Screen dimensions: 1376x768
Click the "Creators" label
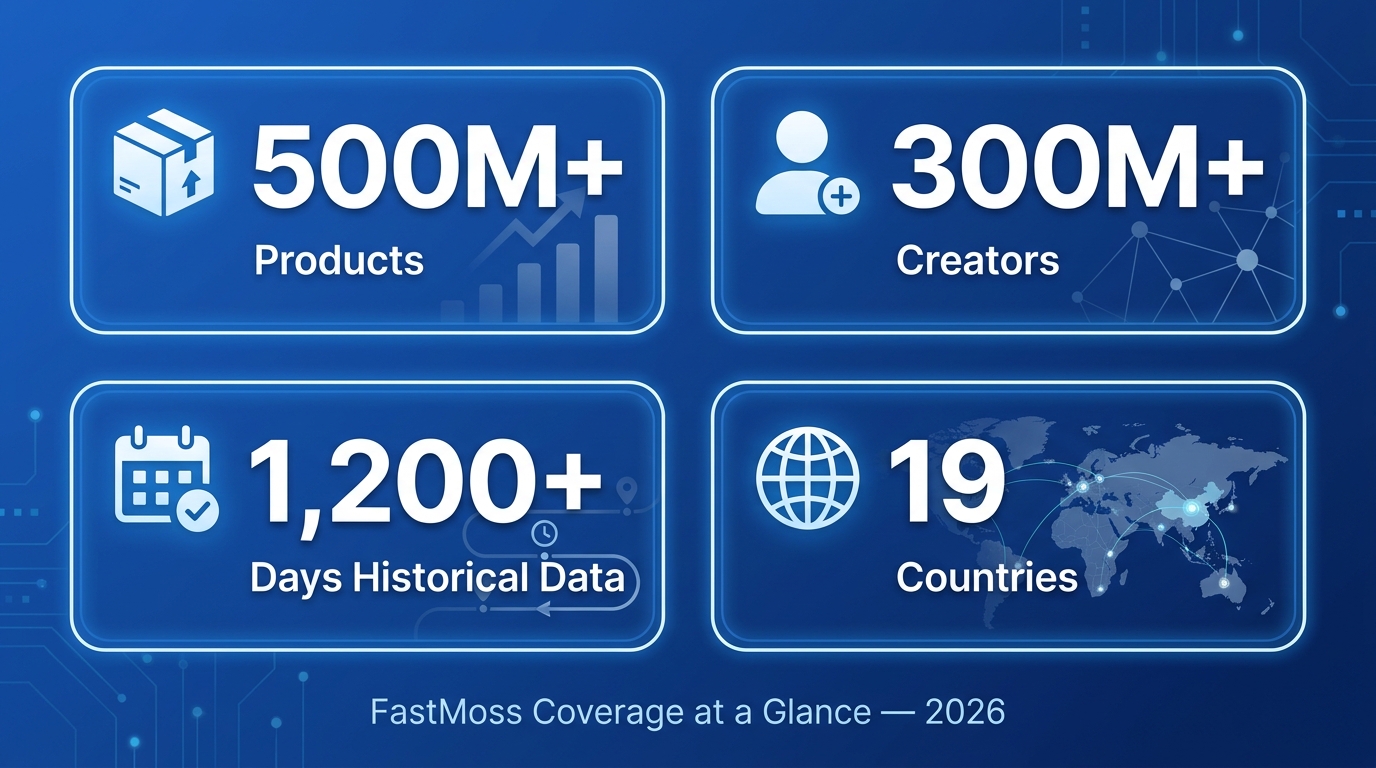[978, 261]
